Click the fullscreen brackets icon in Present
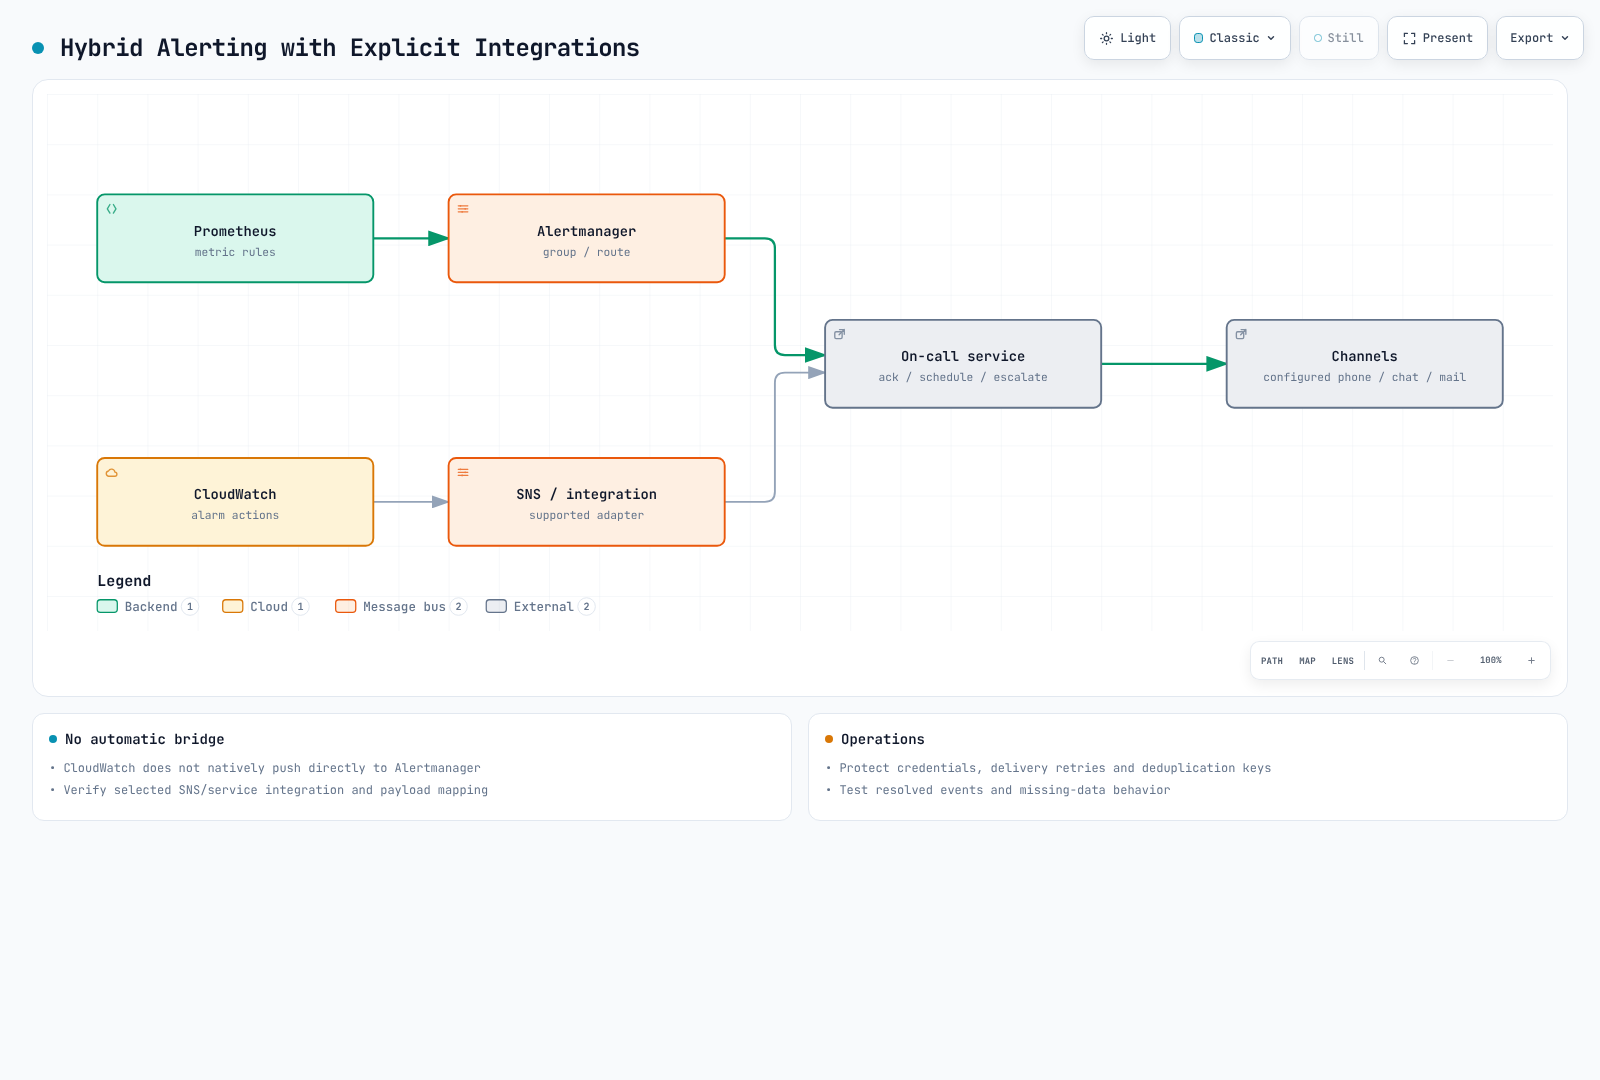The height and width of the screenshot is (1080, 1600). [1409, 38]
